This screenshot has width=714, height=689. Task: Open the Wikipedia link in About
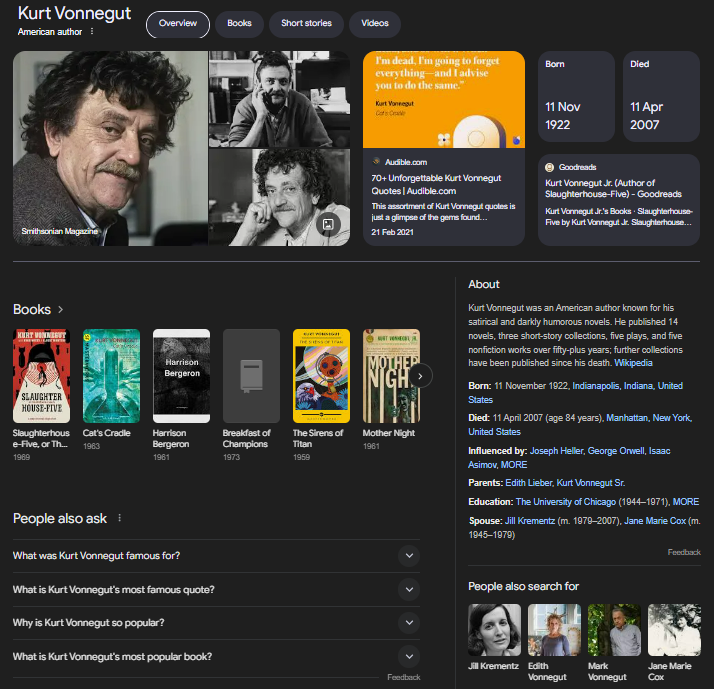tap(633, 363)
